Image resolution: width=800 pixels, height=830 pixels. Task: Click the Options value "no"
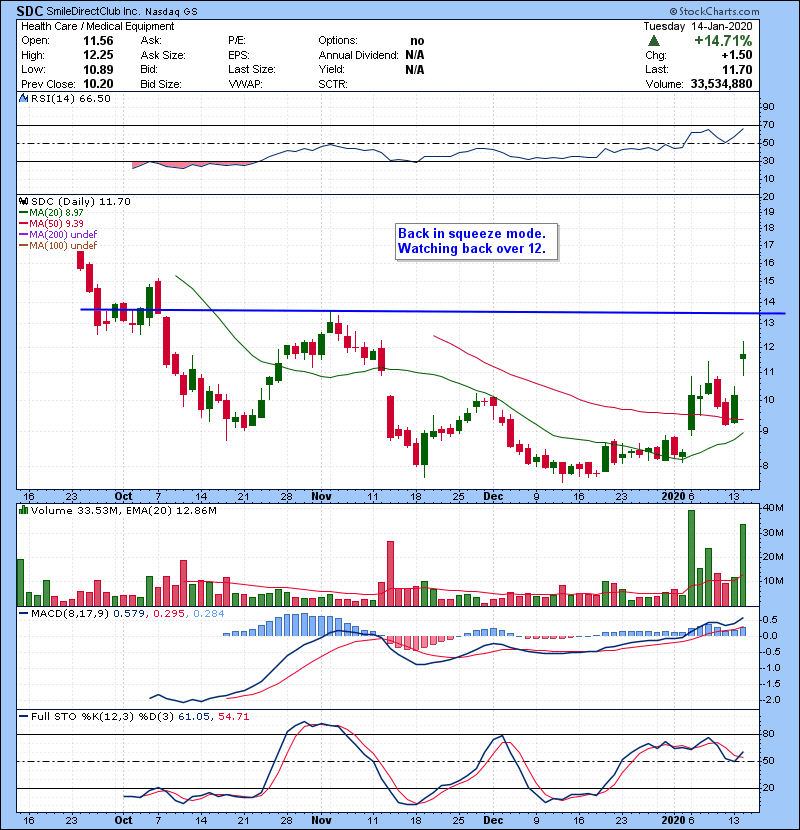pos(417,41)
